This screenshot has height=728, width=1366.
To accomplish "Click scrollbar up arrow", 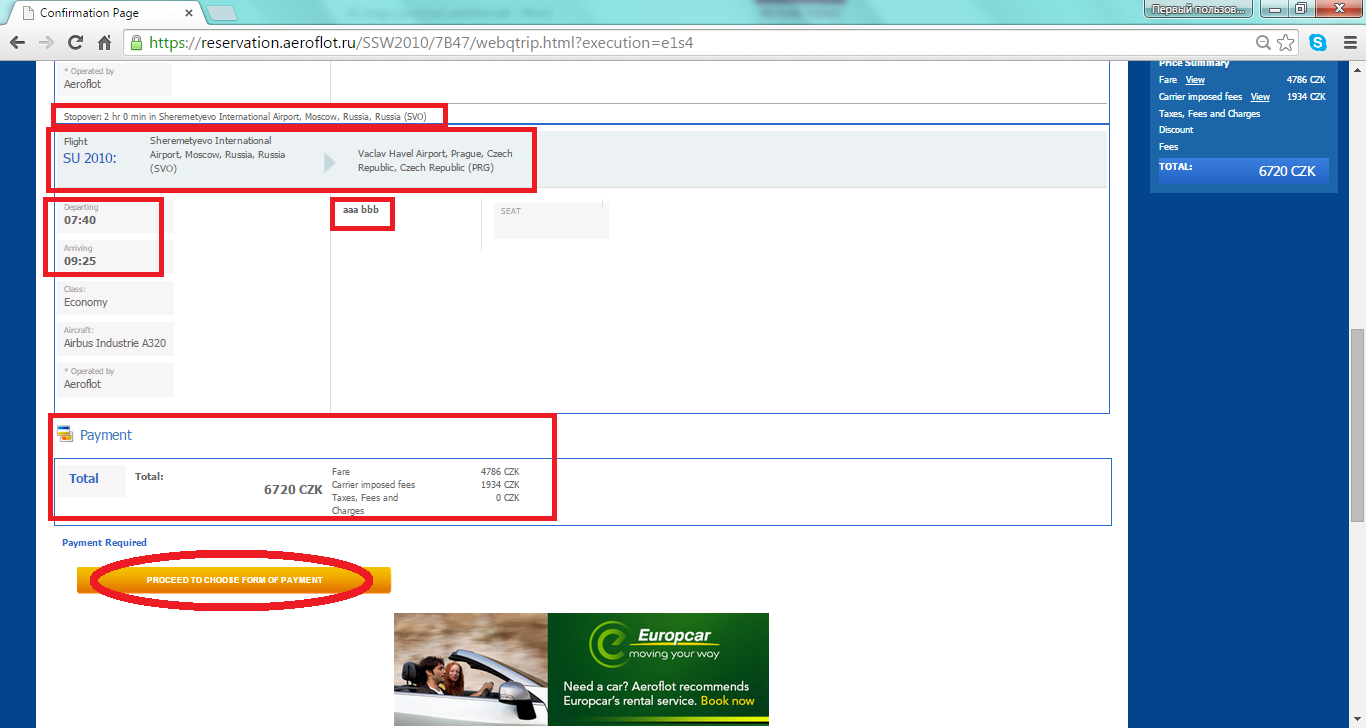I will pos(1357,68).
